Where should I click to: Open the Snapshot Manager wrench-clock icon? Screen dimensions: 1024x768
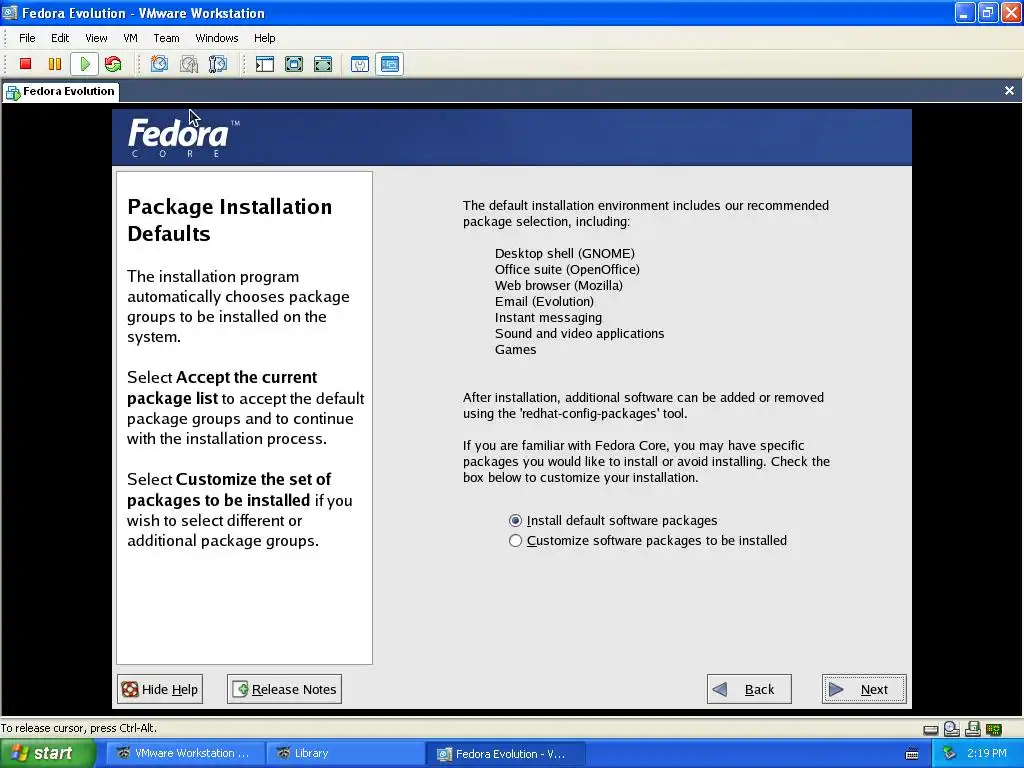pyautogui.click(x=217, y=64)
